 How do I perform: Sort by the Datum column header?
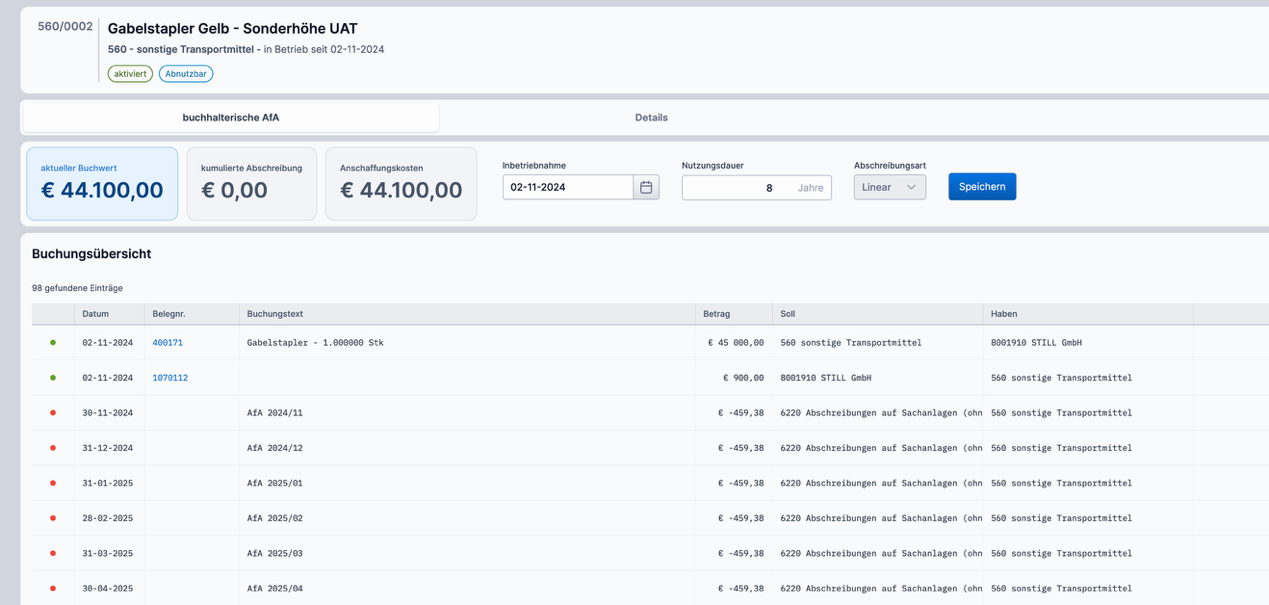[96, 314]
